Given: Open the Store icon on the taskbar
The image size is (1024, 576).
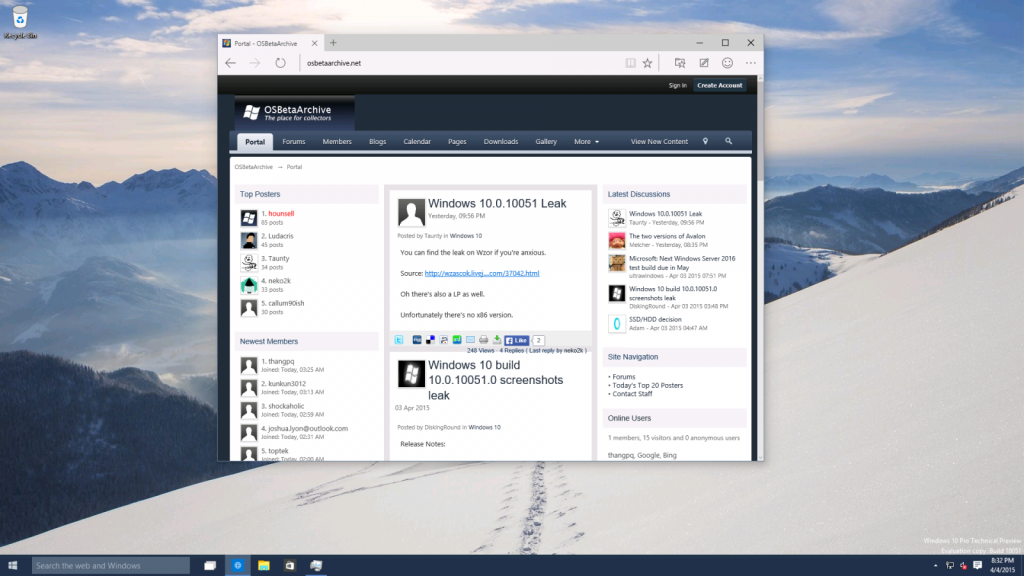Looking at the screenshot, I should click(x=290, y=566).
